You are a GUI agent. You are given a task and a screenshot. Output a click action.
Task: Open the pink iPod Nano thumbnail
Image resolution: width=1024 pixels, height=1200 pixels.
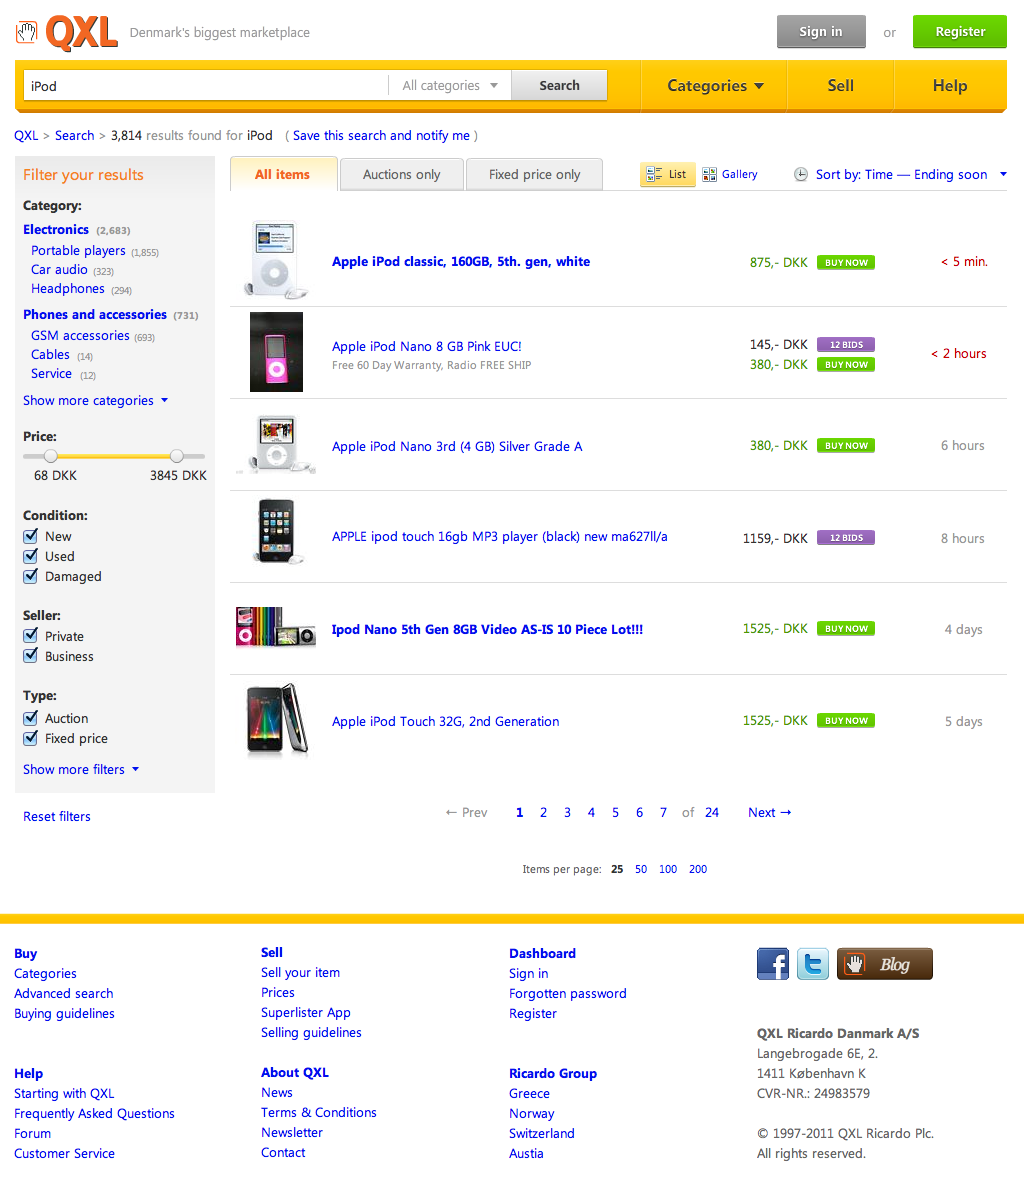pyautogui.click(x=276, y=352)
